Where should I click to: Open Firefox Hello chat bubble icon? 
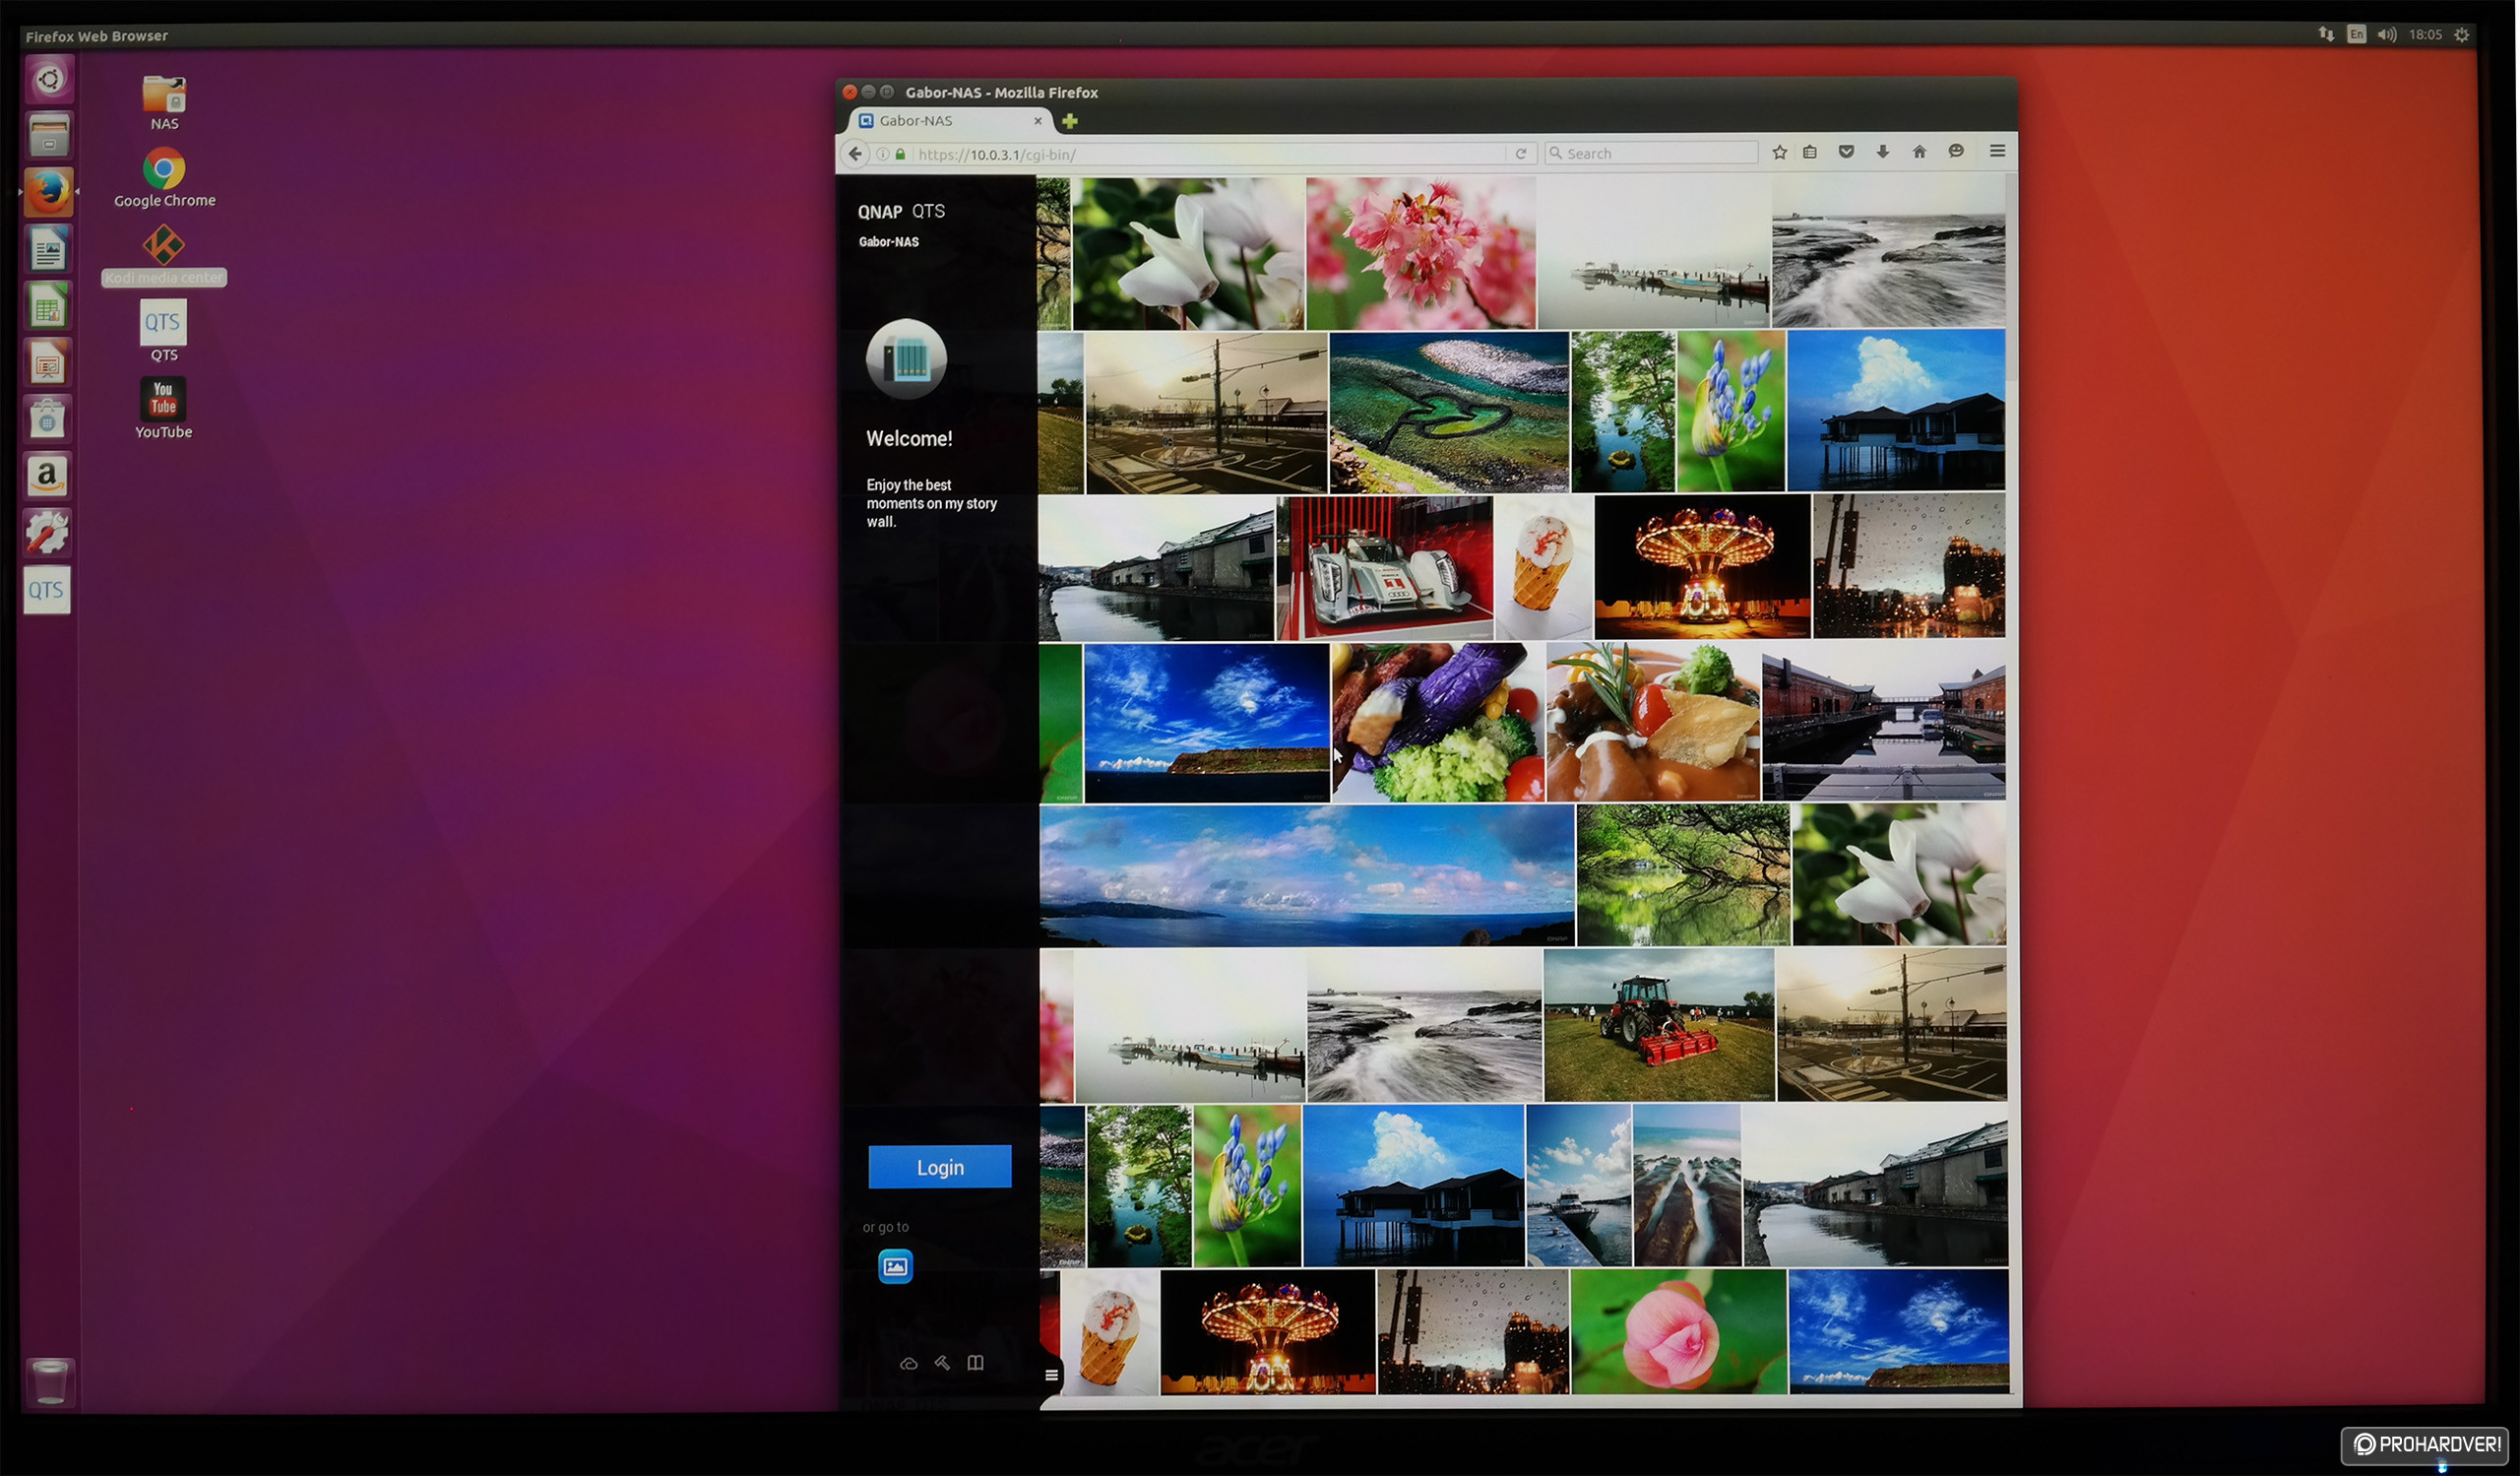pos(1956,151)
